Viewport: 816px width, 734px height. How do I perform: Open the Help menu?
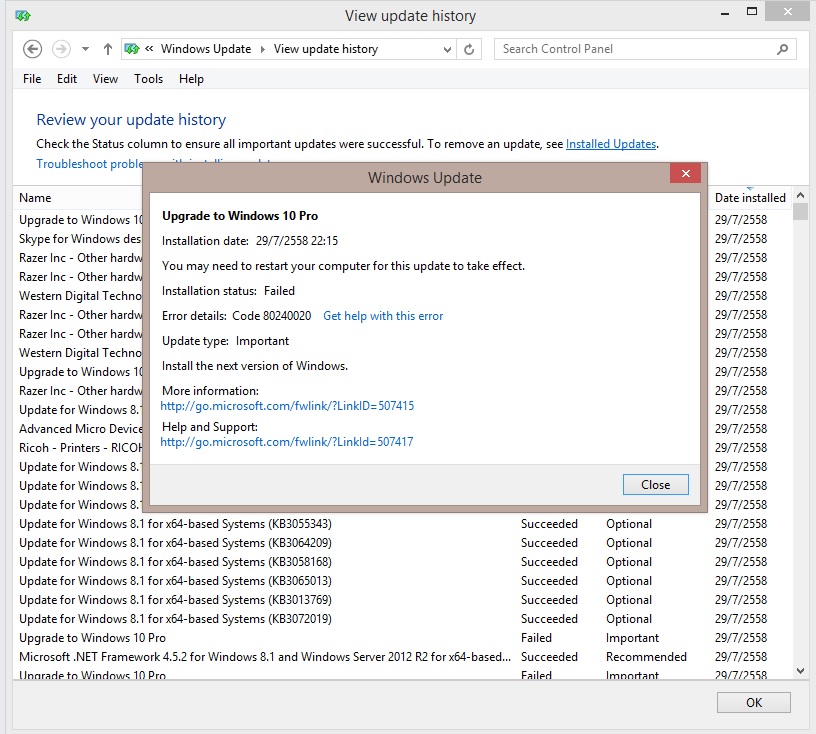pyautogui.click(x=191, y=79)
